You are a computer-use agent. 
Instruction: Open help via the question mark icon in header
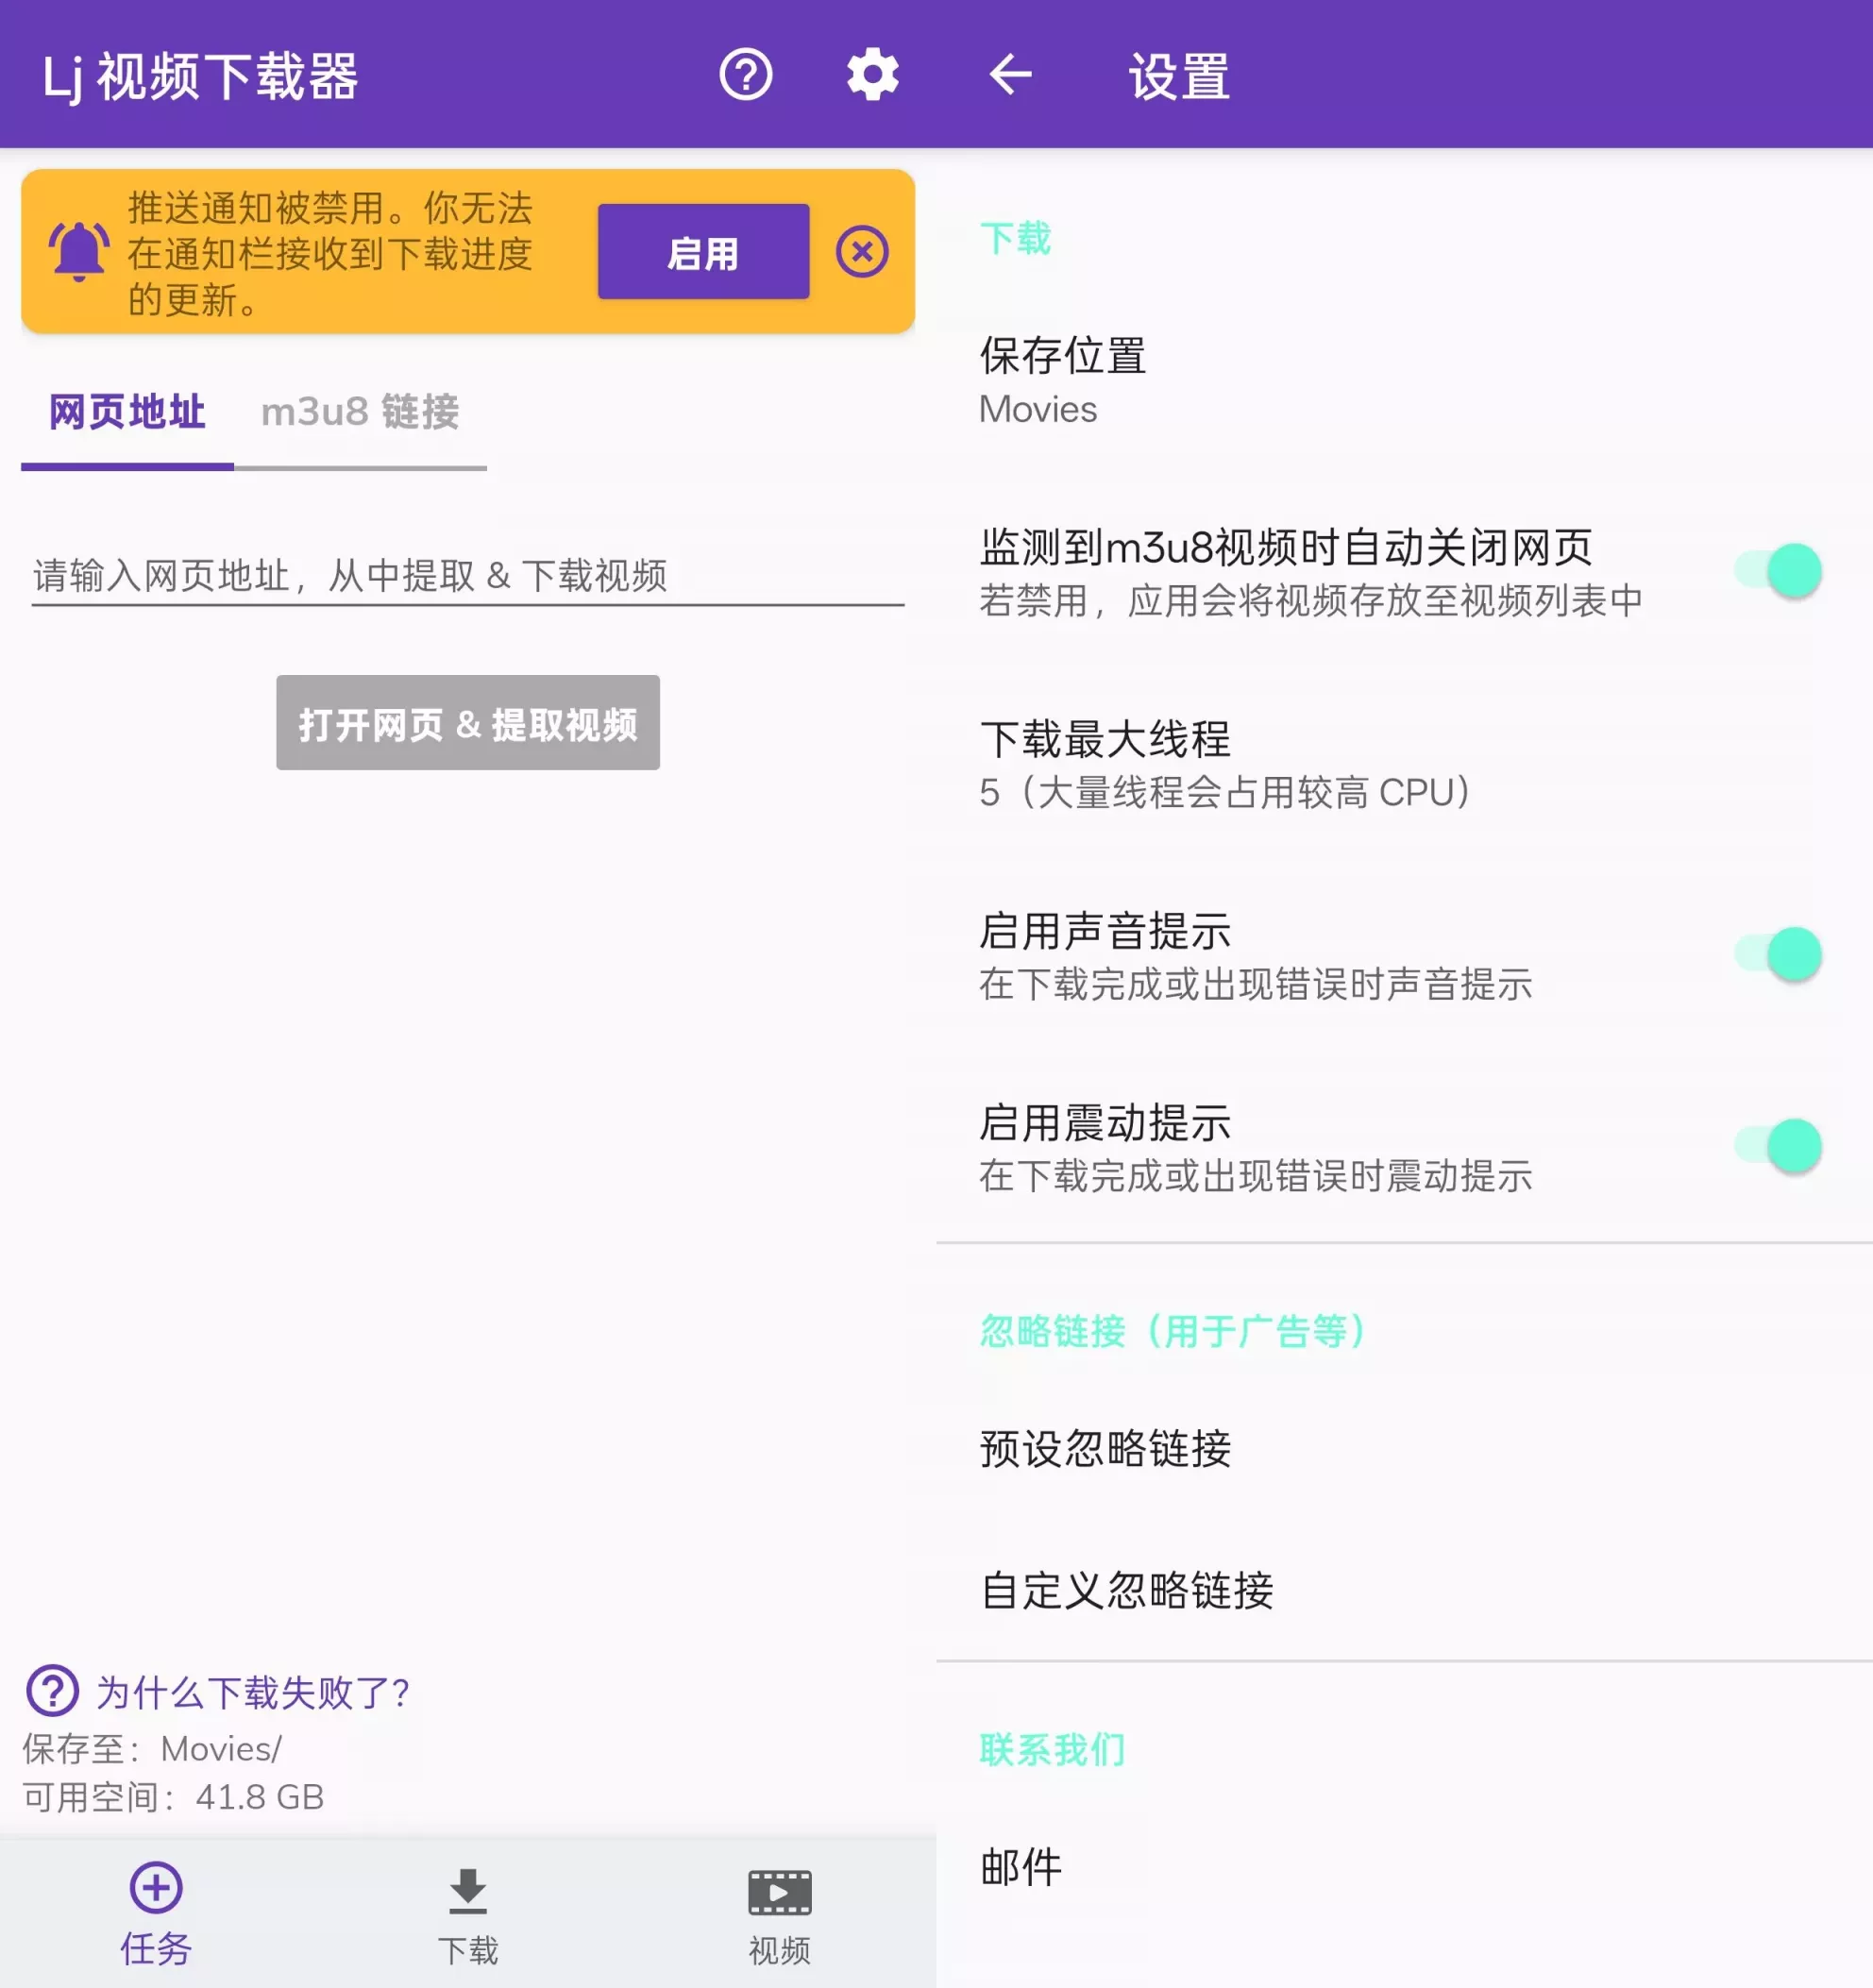(x=746, y=75)
